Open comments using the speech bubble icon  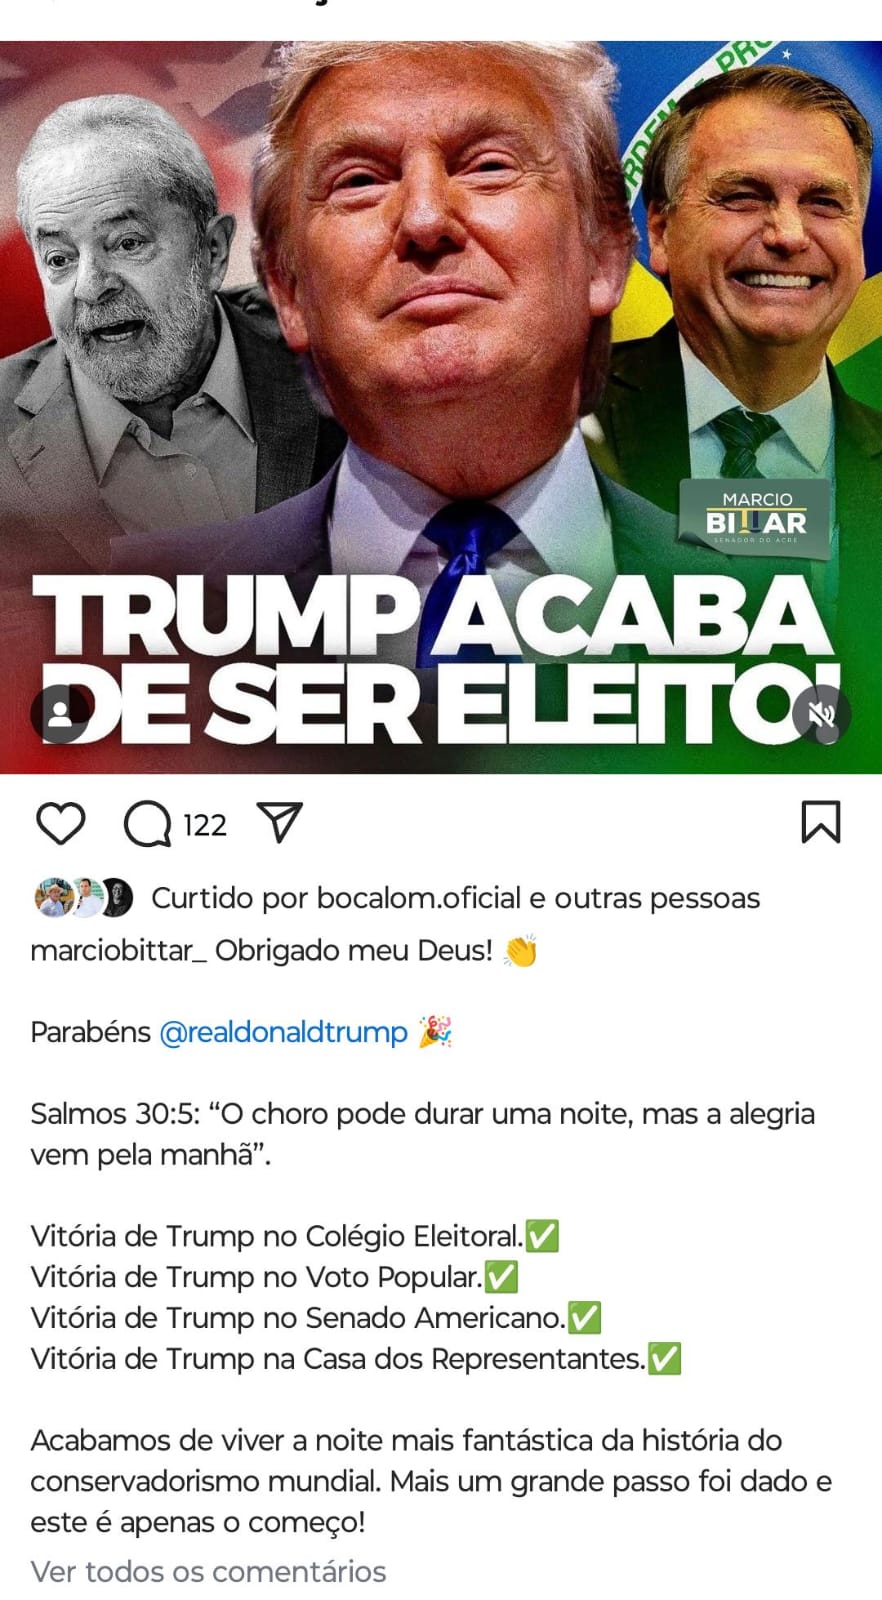147,824
